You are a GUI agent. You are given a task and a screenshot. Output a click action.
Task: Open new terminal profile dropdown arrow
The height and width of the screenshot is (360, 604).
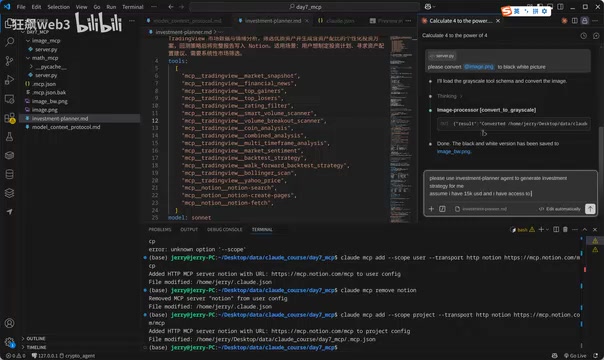[547, 229]
